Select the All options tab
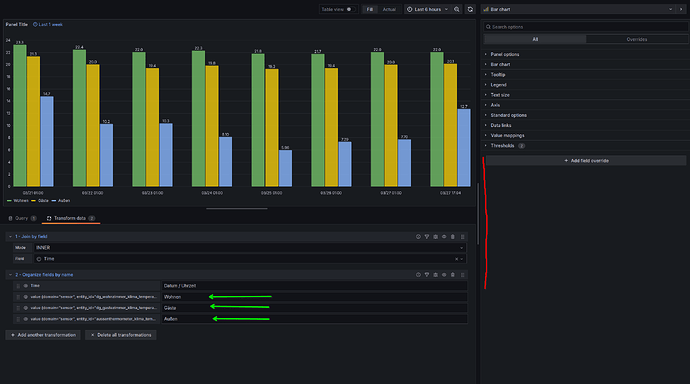 [x=535, y=40]
